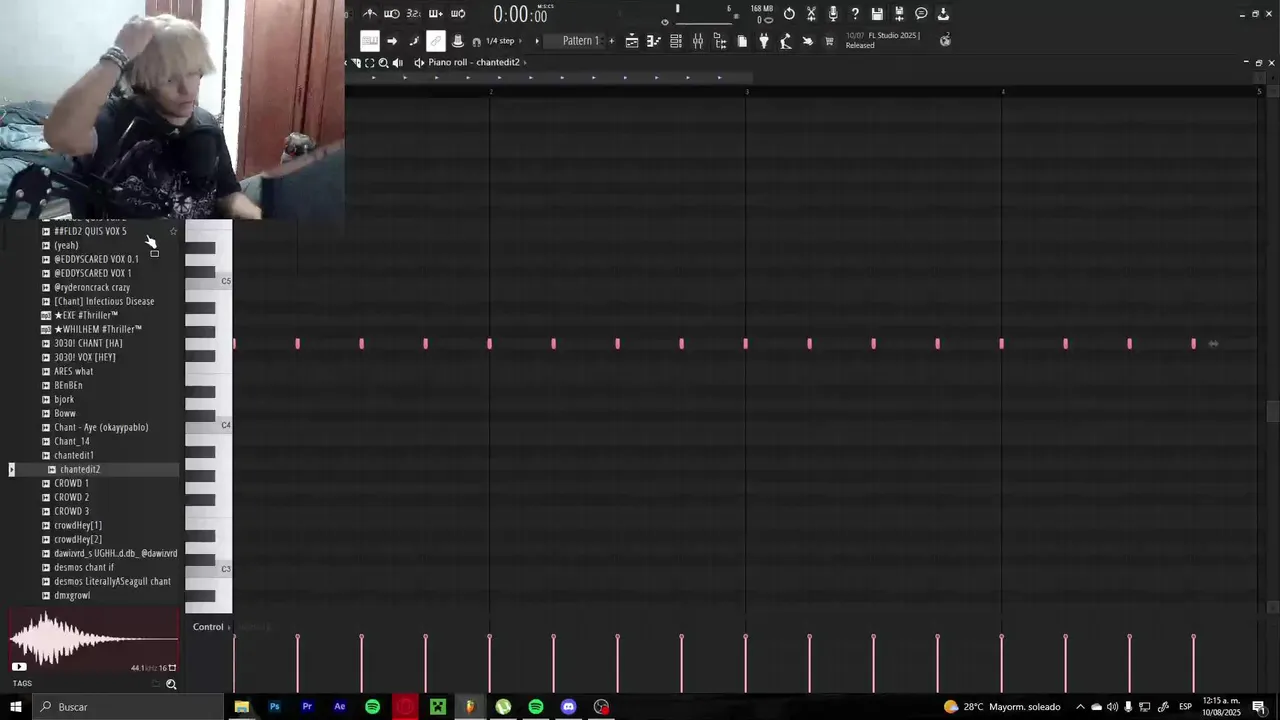Screen dimensions: 1280x720
Task: Click the browser search magnifier icon
Action: tap(171, 685)
